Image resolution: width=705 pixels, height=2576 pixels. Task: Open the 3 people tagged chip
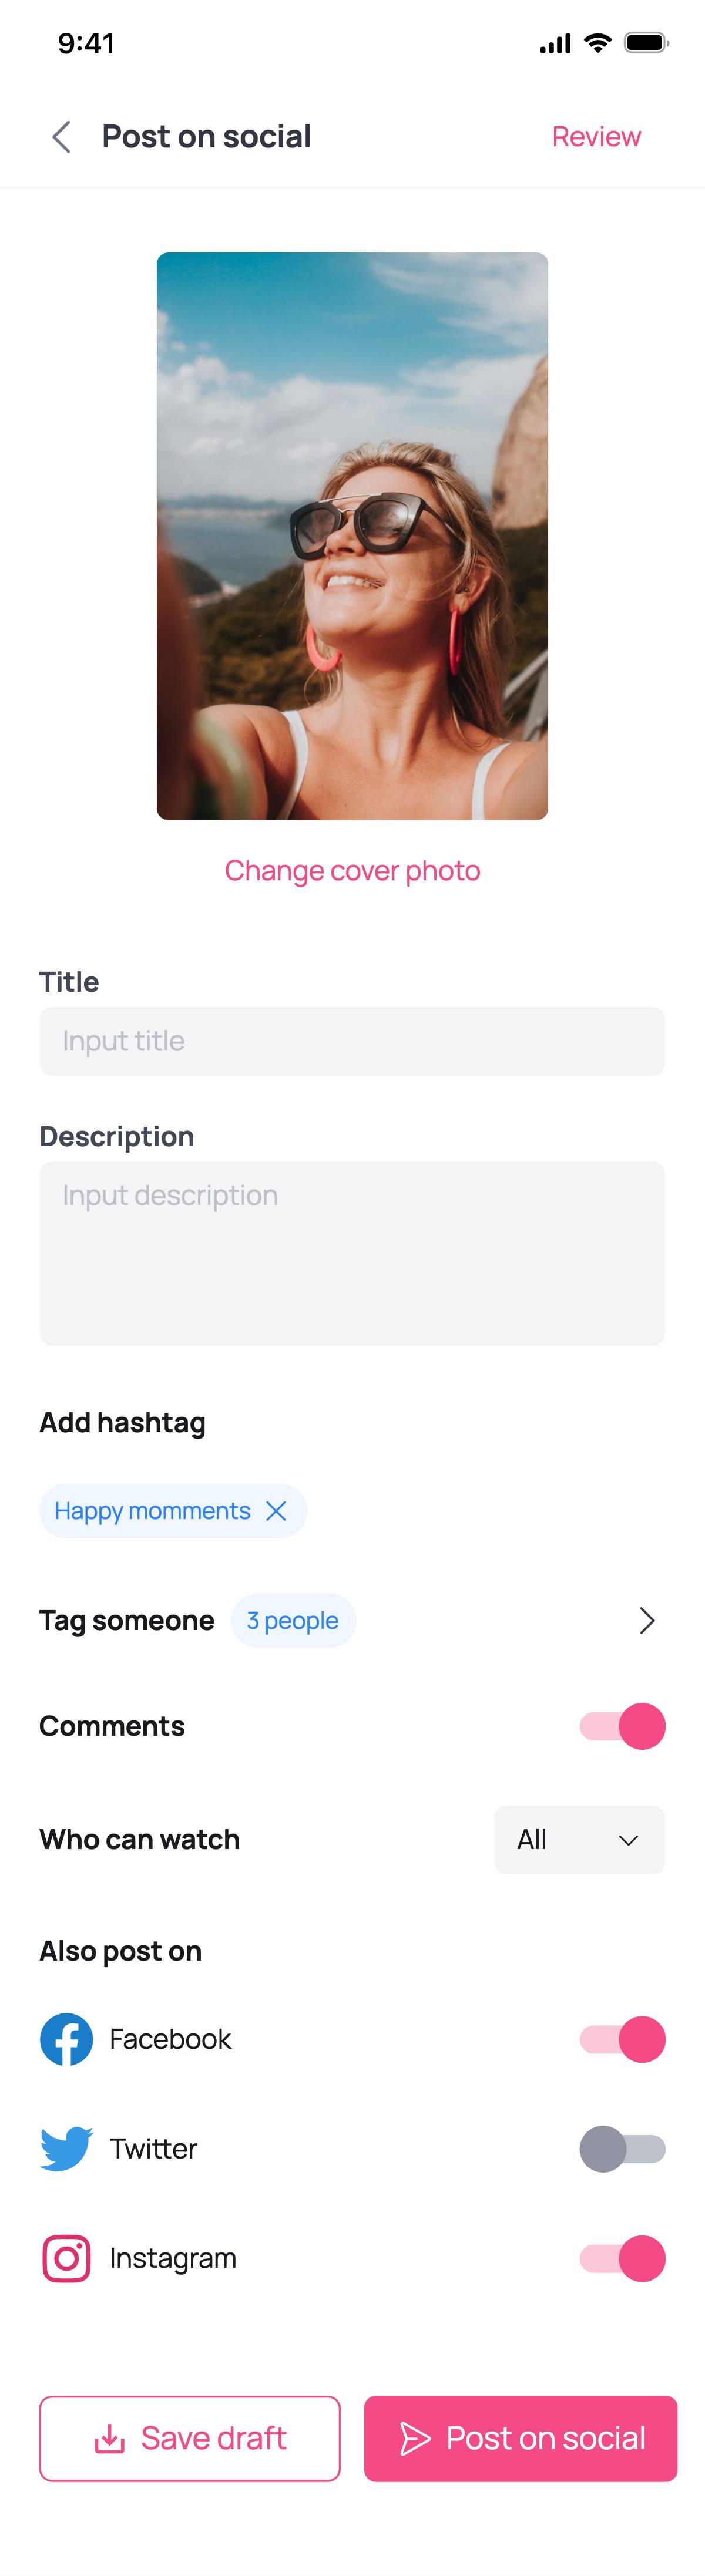[x=293, y=1620]
